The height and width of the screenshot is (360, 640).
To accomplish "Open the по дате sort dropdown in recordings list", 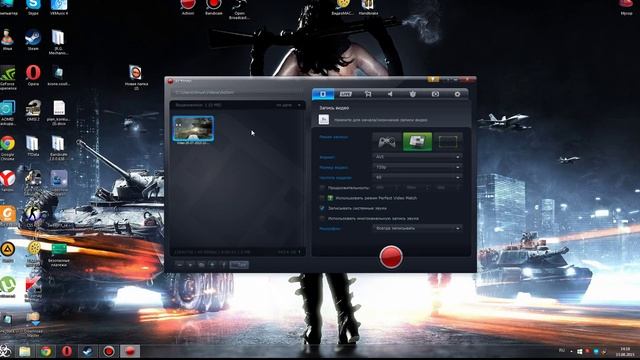I will pyautogui.click(x=289, y=105).
